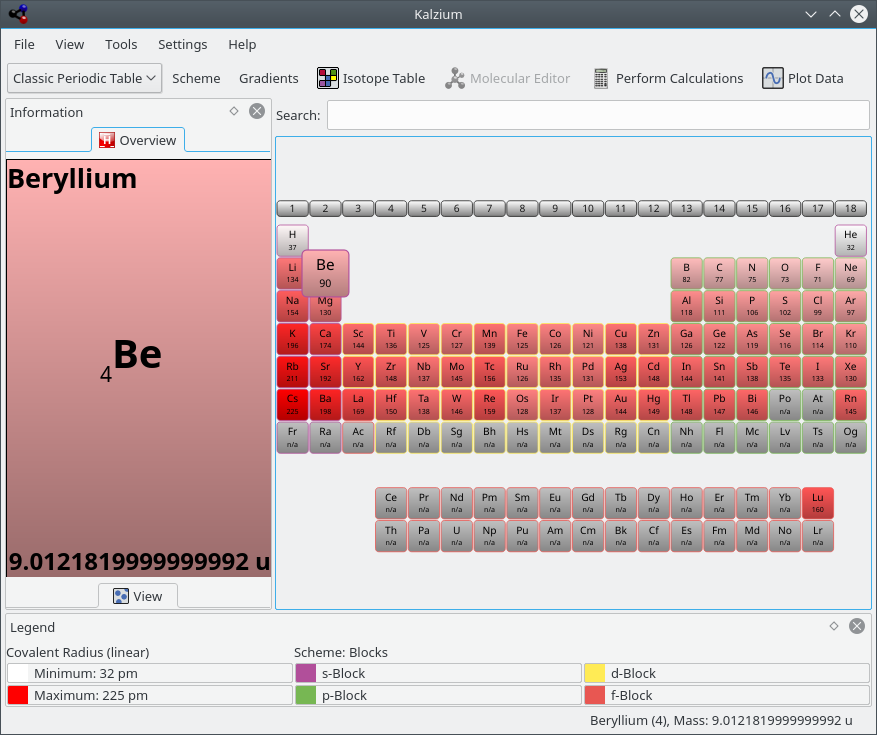Open the File menu
This screenshot has height=735, width=877.
click(x=24, y=44)
